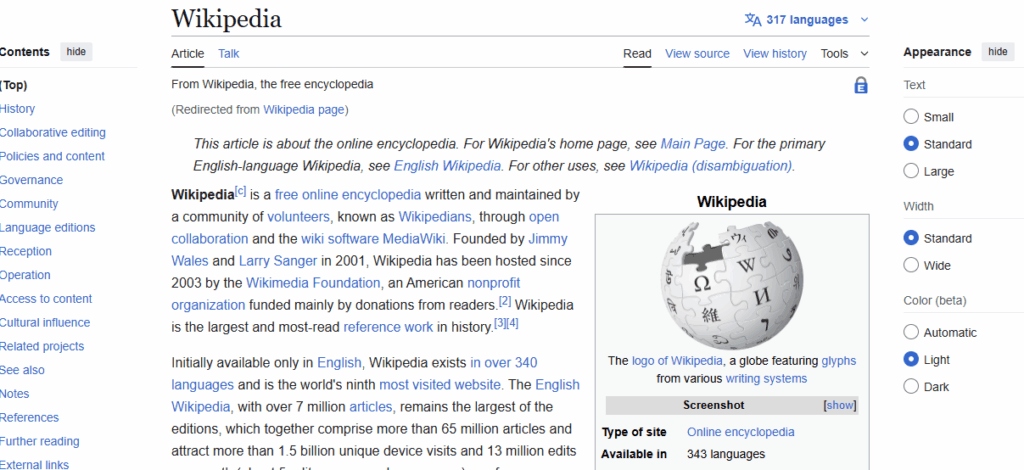Click the English Wikipedia hatnote link

point(447,166)
